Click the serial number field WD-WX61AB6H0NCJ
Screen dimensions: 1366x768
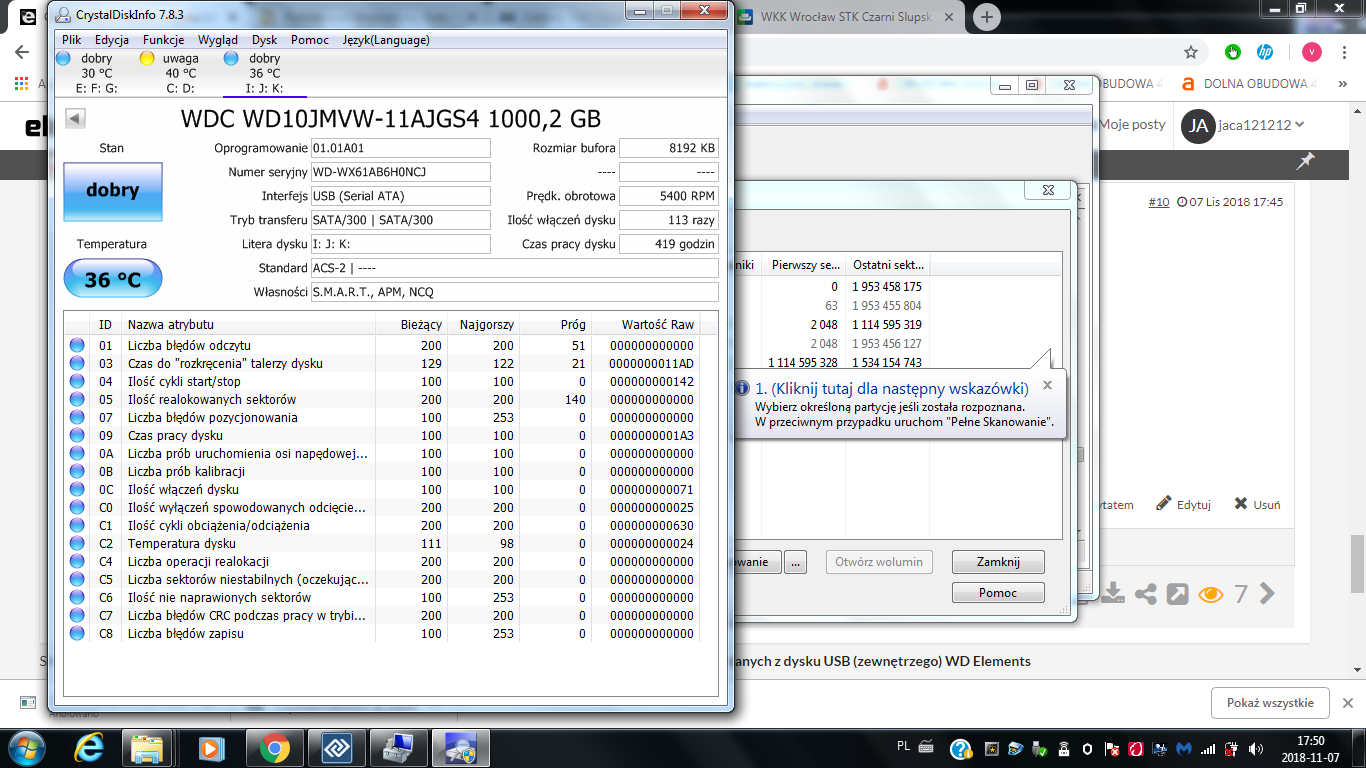[400, 172]
